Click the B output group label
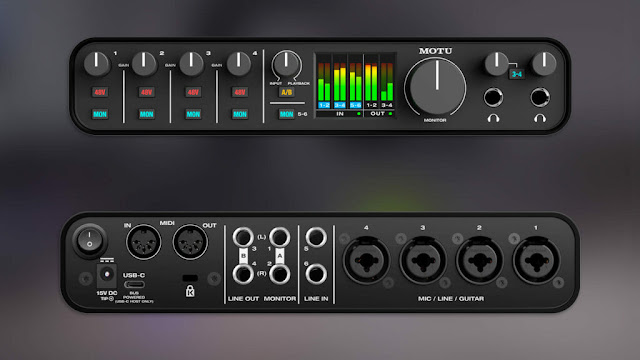The image size is (640, 360). pos(243,256)
